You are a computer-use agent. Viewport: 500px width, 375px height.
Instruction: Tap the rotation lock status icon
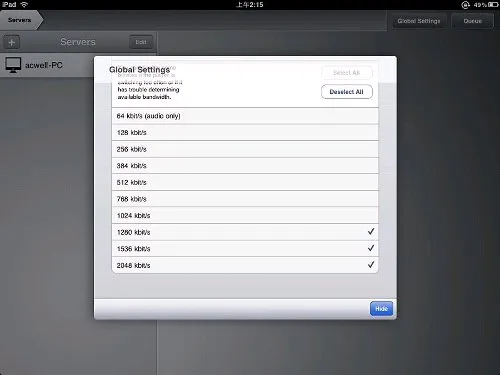pos(465,5)
